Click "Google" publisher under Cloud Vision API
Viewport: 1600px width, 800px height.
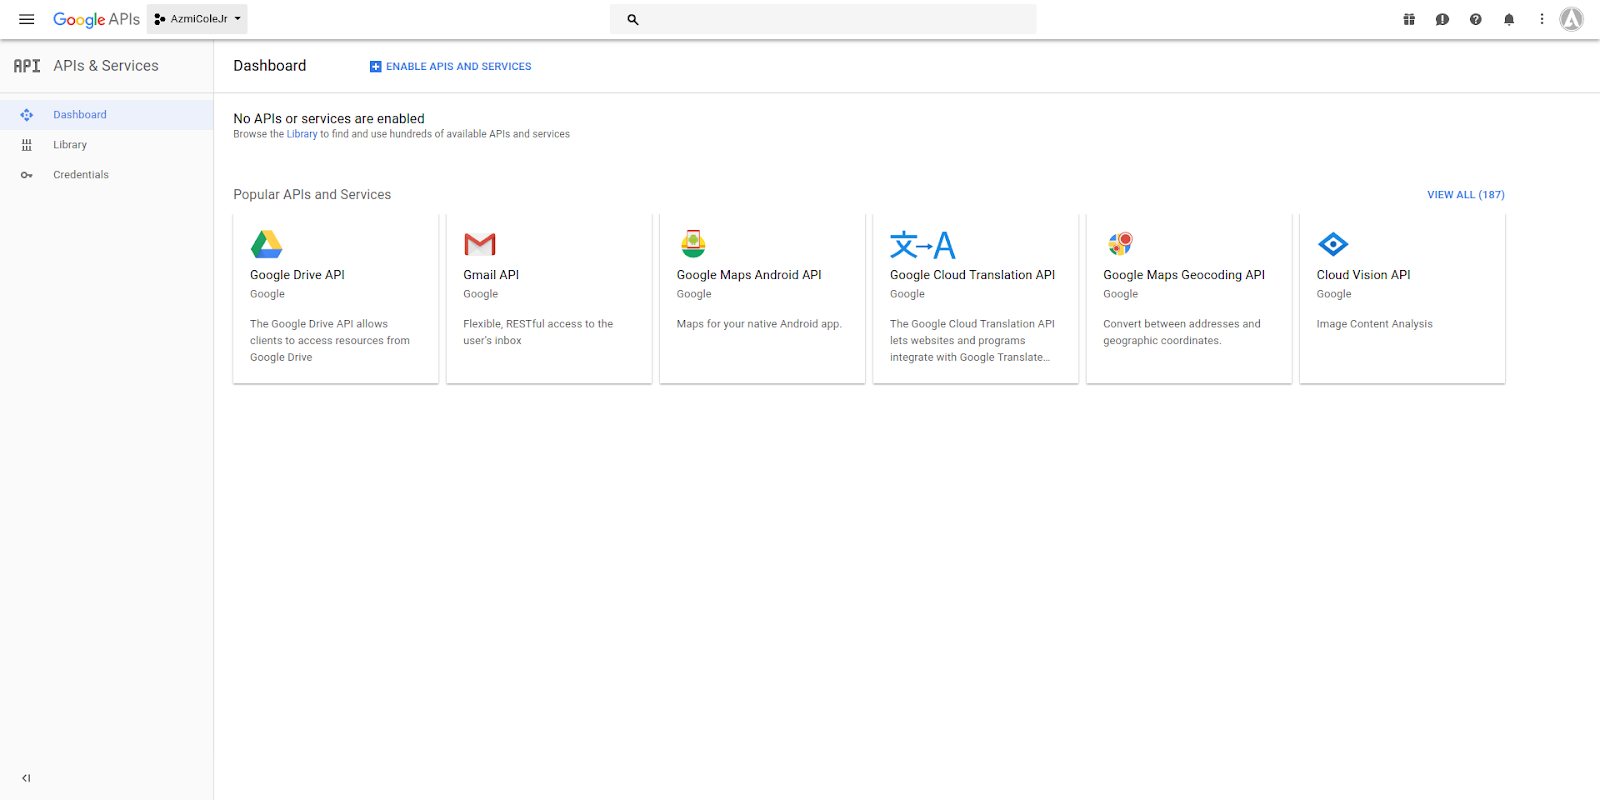1334,294
